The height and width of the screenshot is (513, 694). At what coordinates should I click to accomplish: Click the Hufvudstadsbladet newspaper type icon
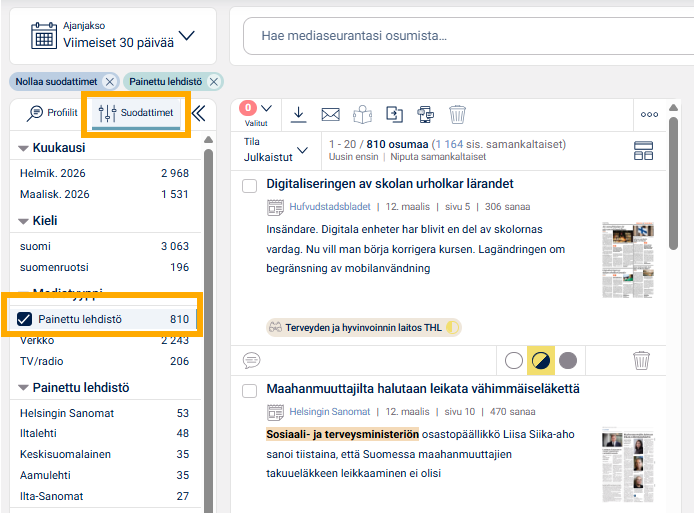pos(275,207)
